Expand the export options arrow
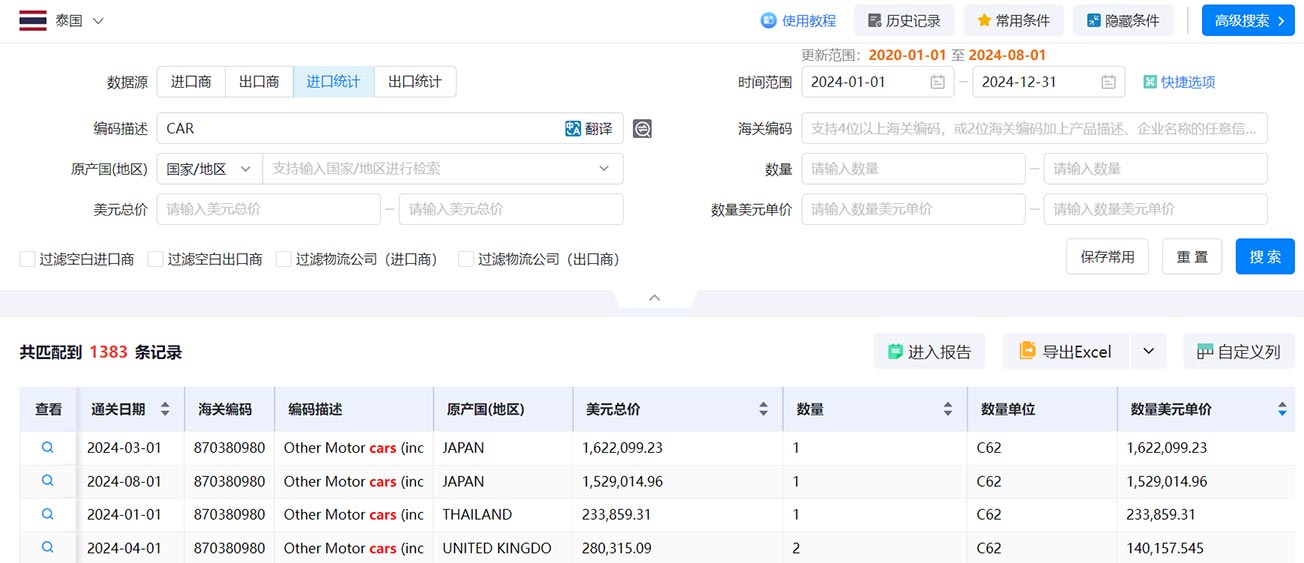1304x563 pixels. 1148,352
